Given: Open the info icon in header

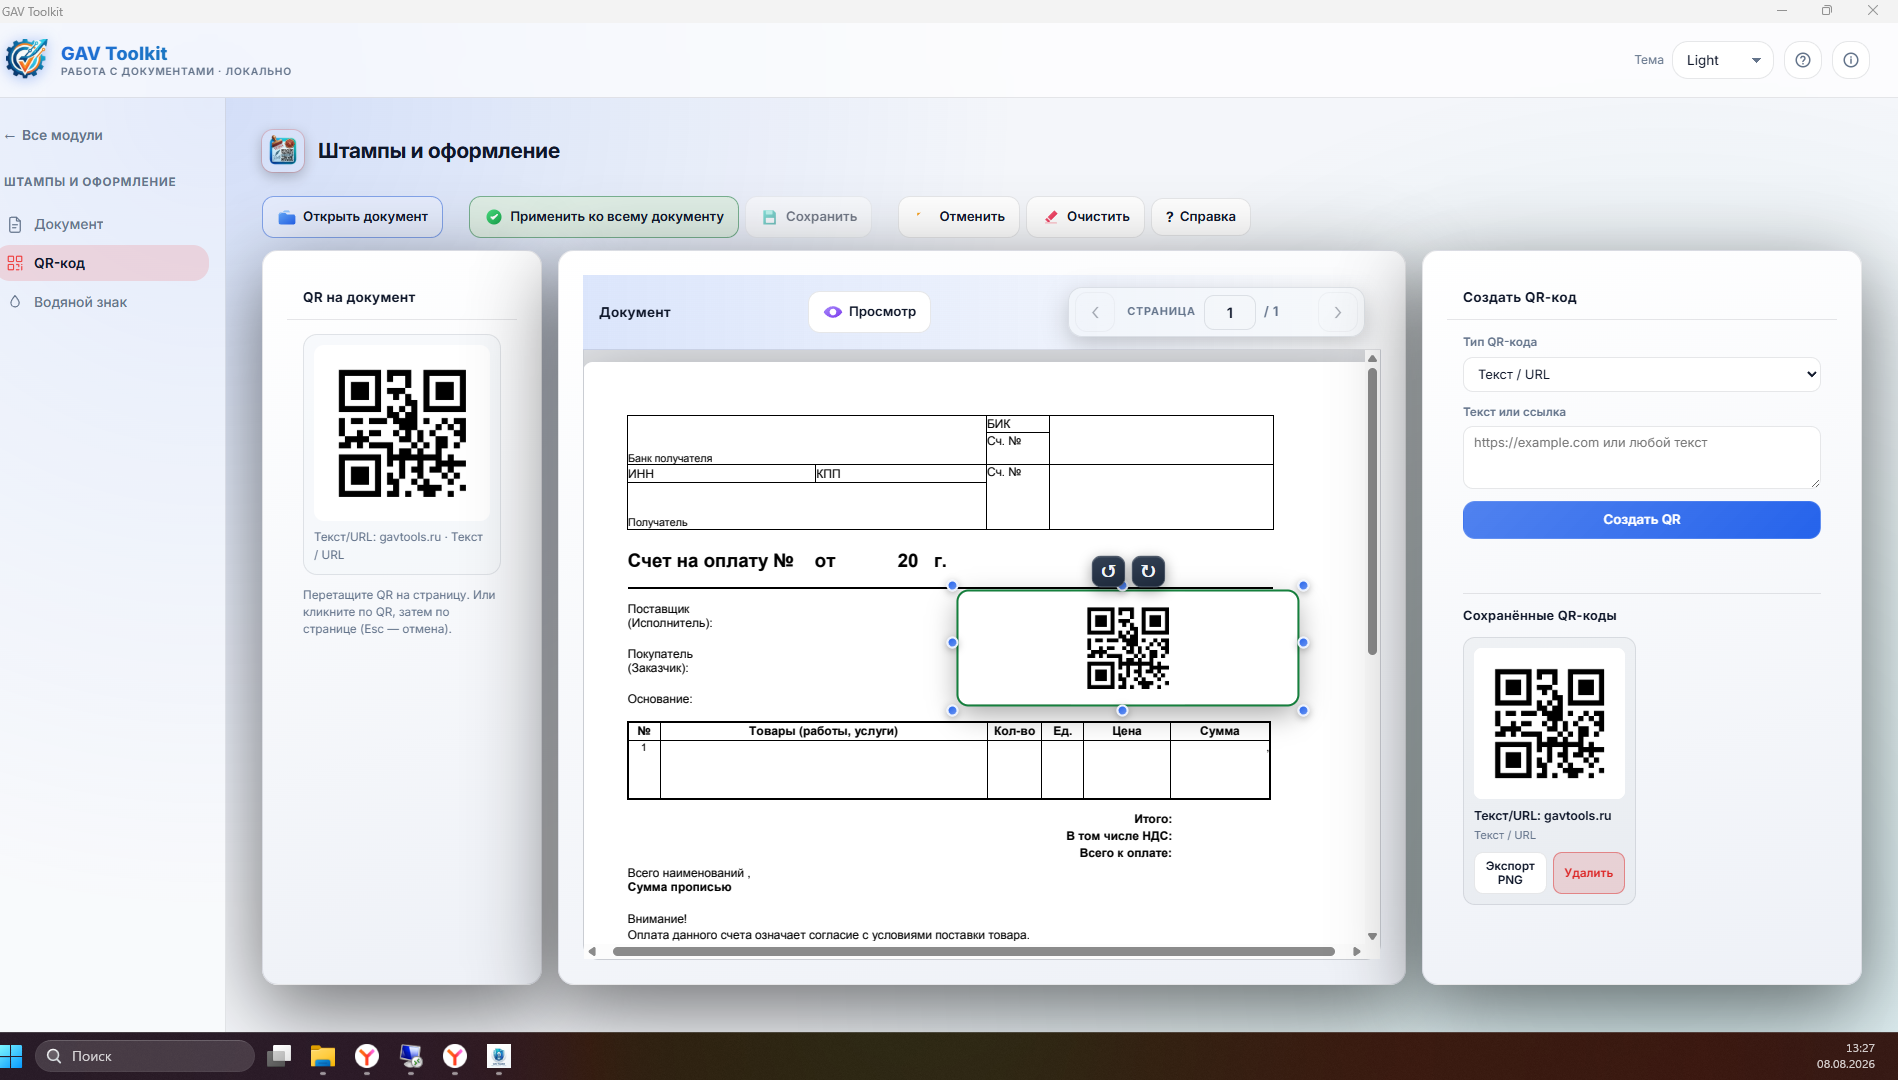Looking at the screenshot, I should coord(1851,60).
